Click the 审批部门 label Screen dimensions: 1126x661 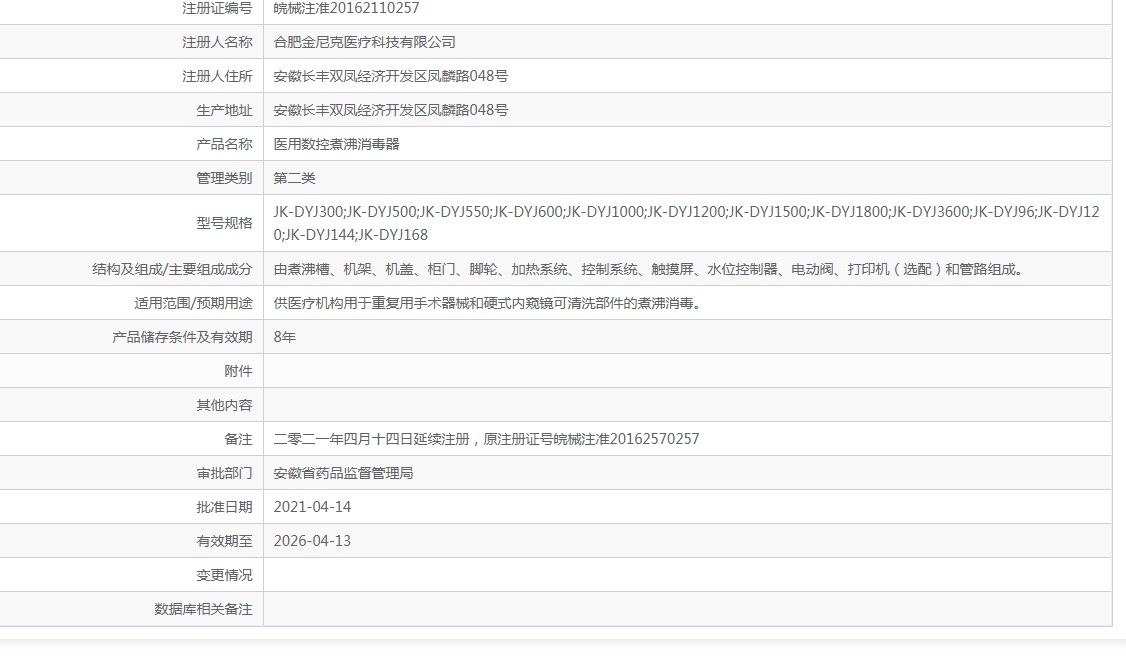point(224,473)
